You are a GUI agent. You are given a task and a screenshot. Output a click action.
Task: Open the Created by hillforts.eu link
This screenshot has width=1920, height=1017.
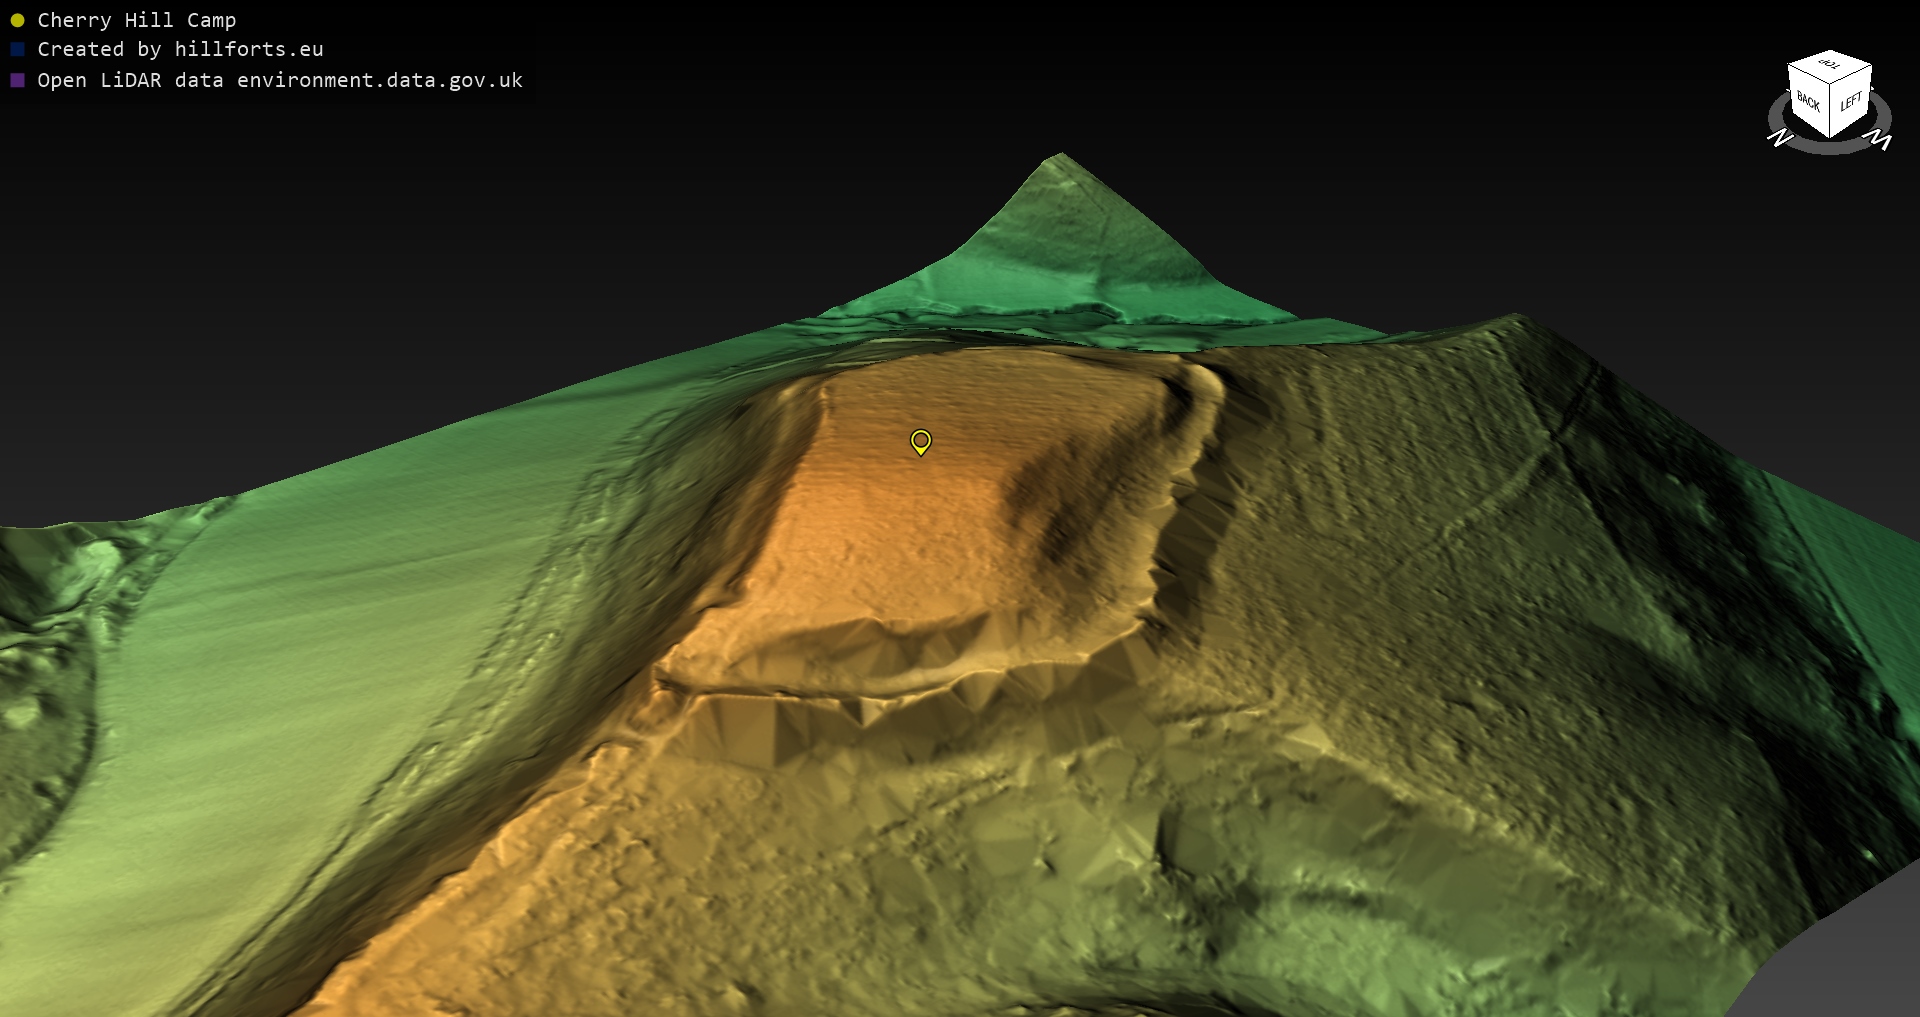tap(180, 49)
